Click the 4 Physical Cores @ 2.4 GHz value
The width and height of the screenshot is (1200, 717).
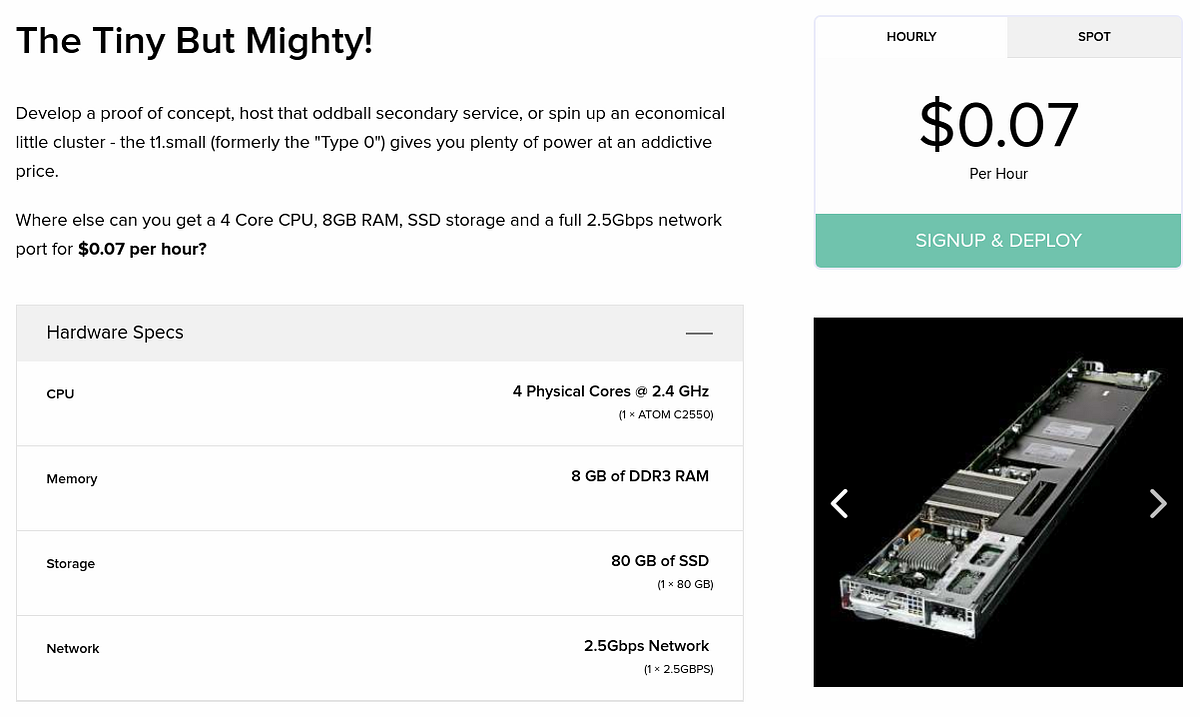point(610,391)
